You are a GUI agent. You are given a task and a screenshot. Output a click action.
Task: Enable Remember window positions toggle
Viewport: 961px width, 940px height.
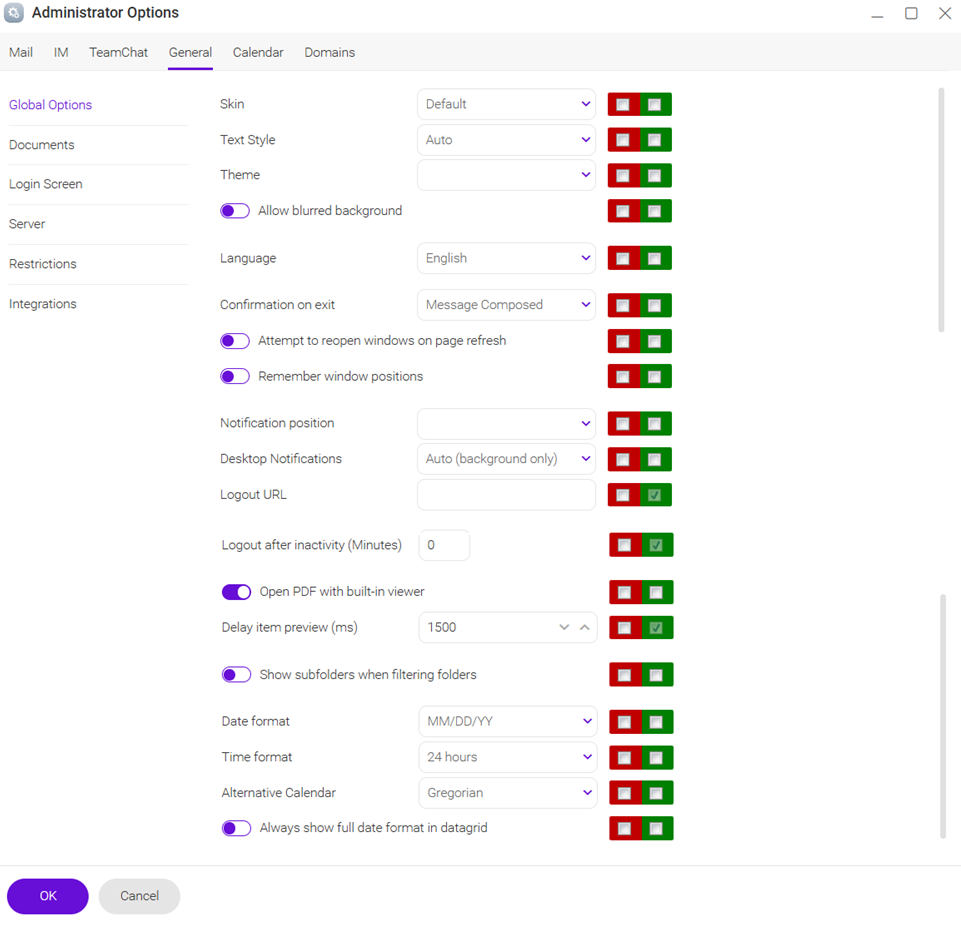coord(235,377)
